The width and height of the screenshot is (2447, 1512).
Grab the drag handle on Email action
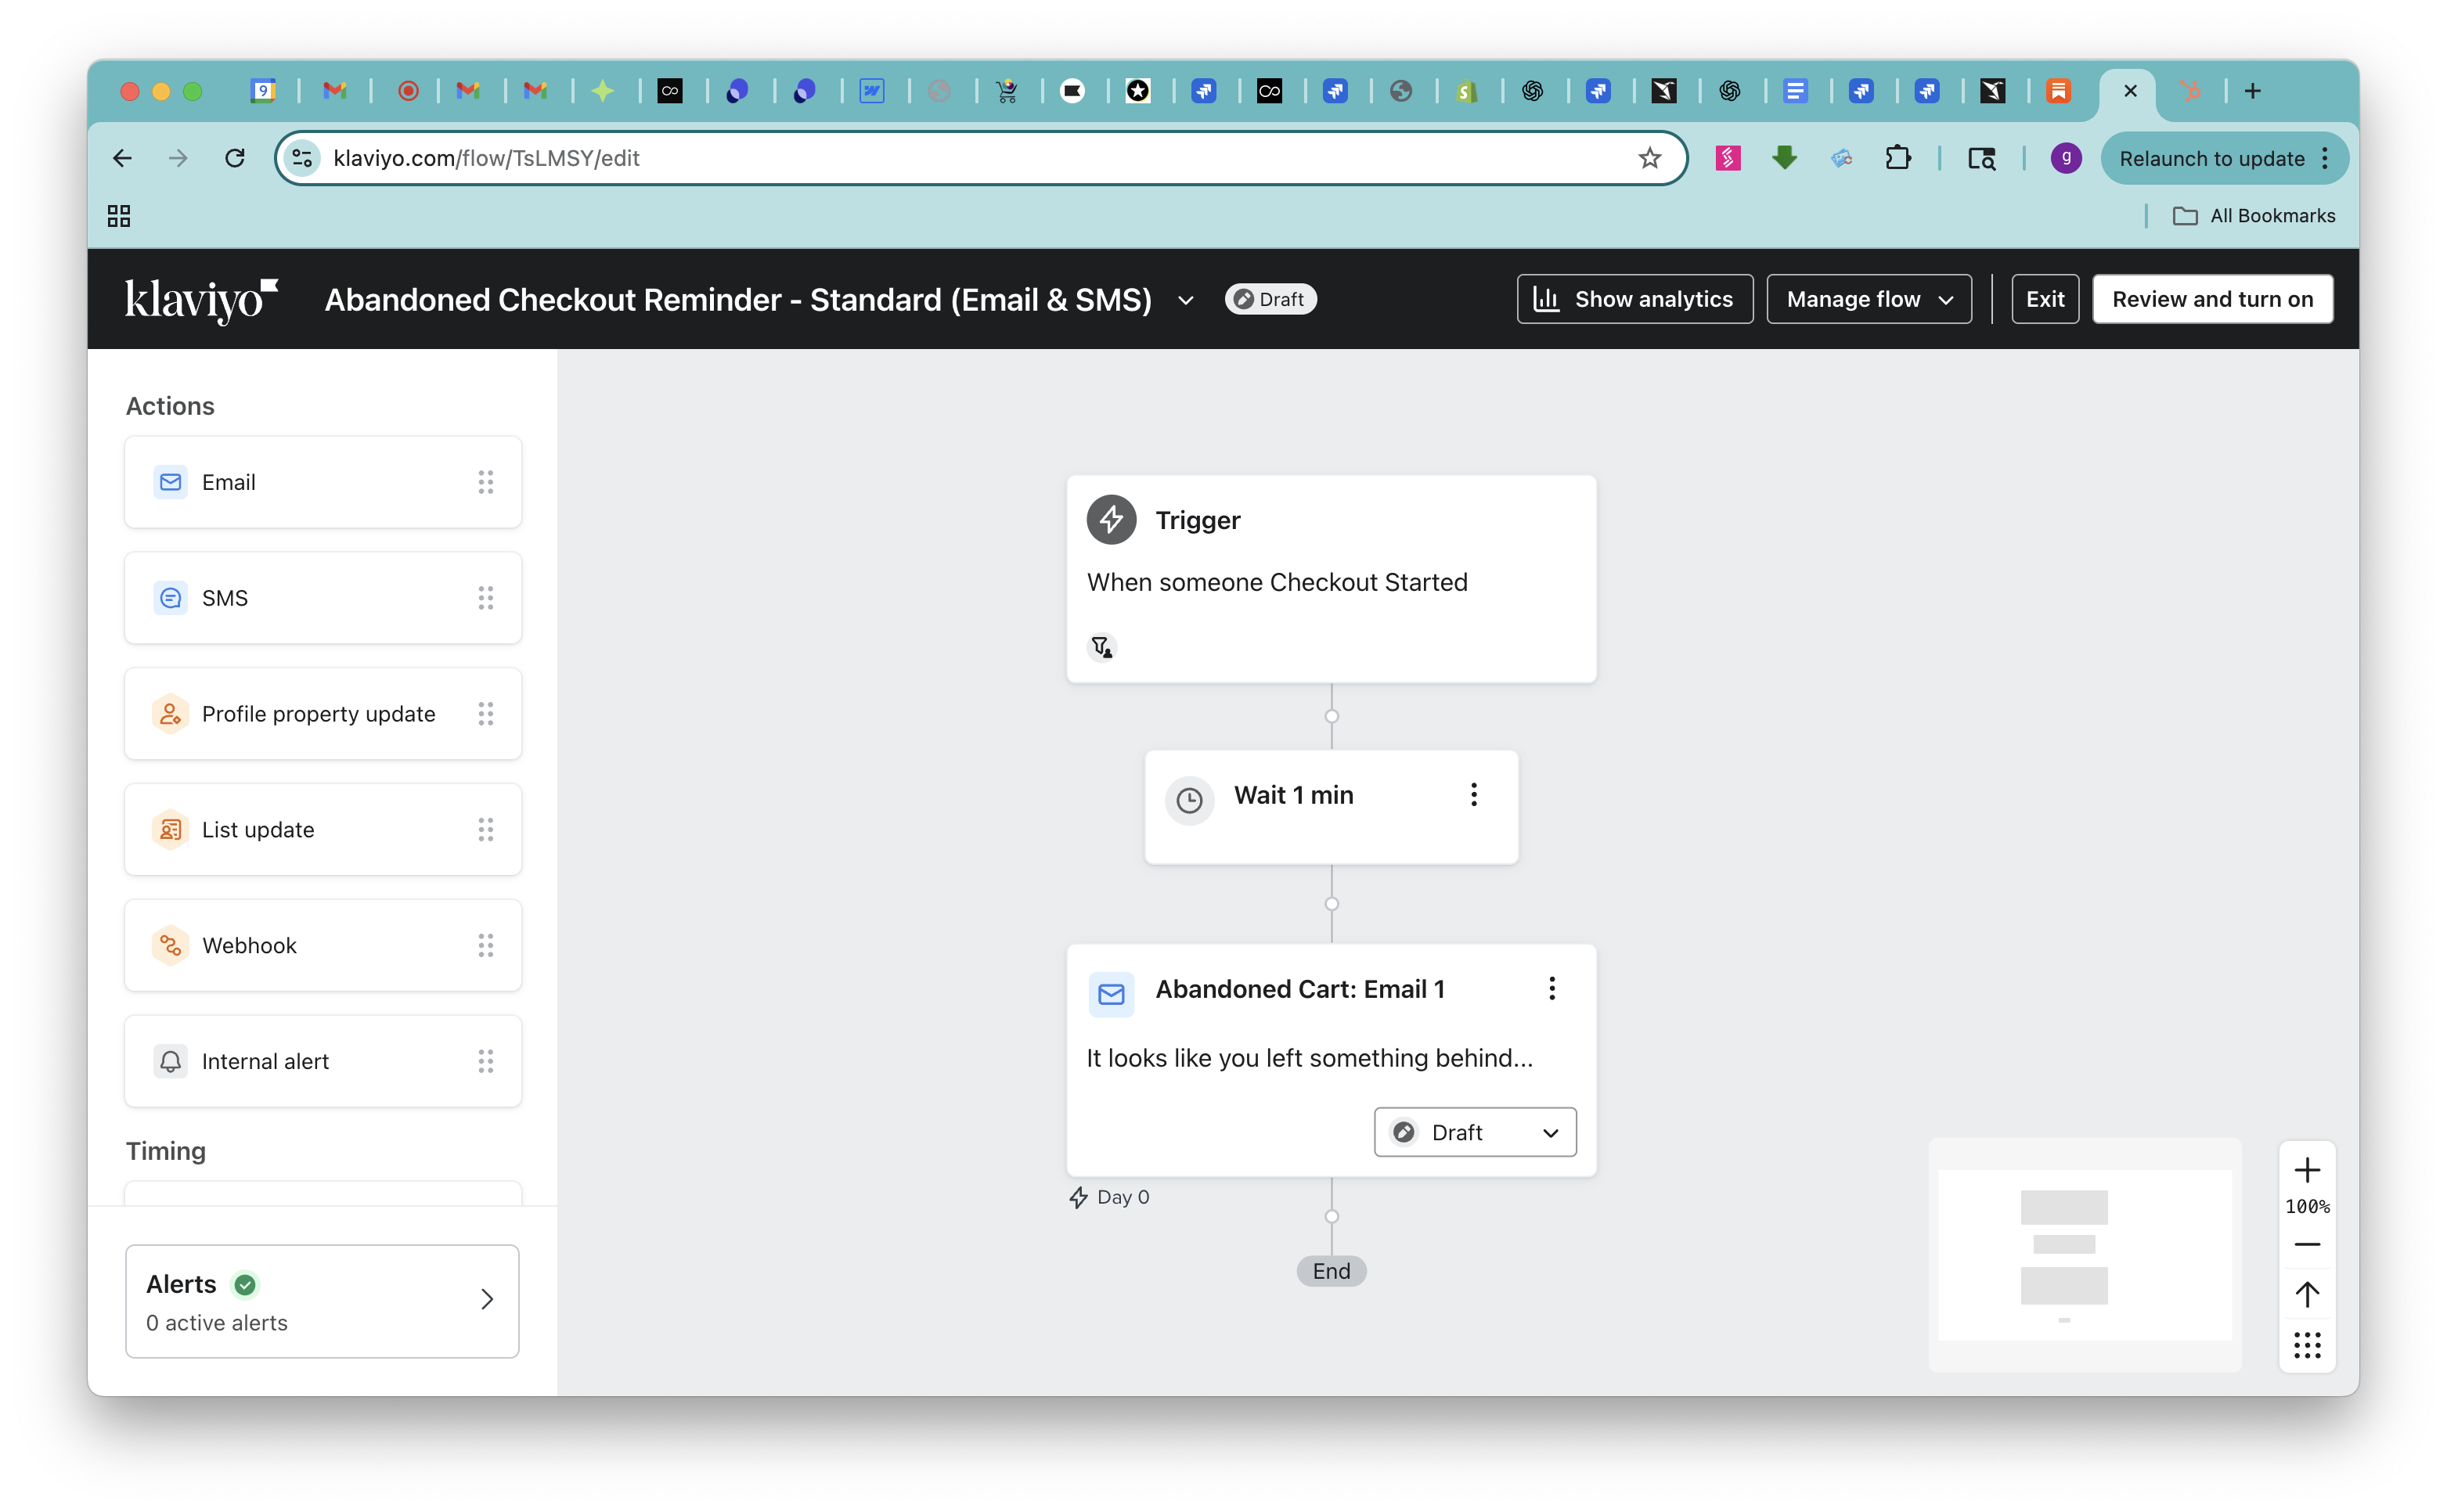click(x=486, y=482)
